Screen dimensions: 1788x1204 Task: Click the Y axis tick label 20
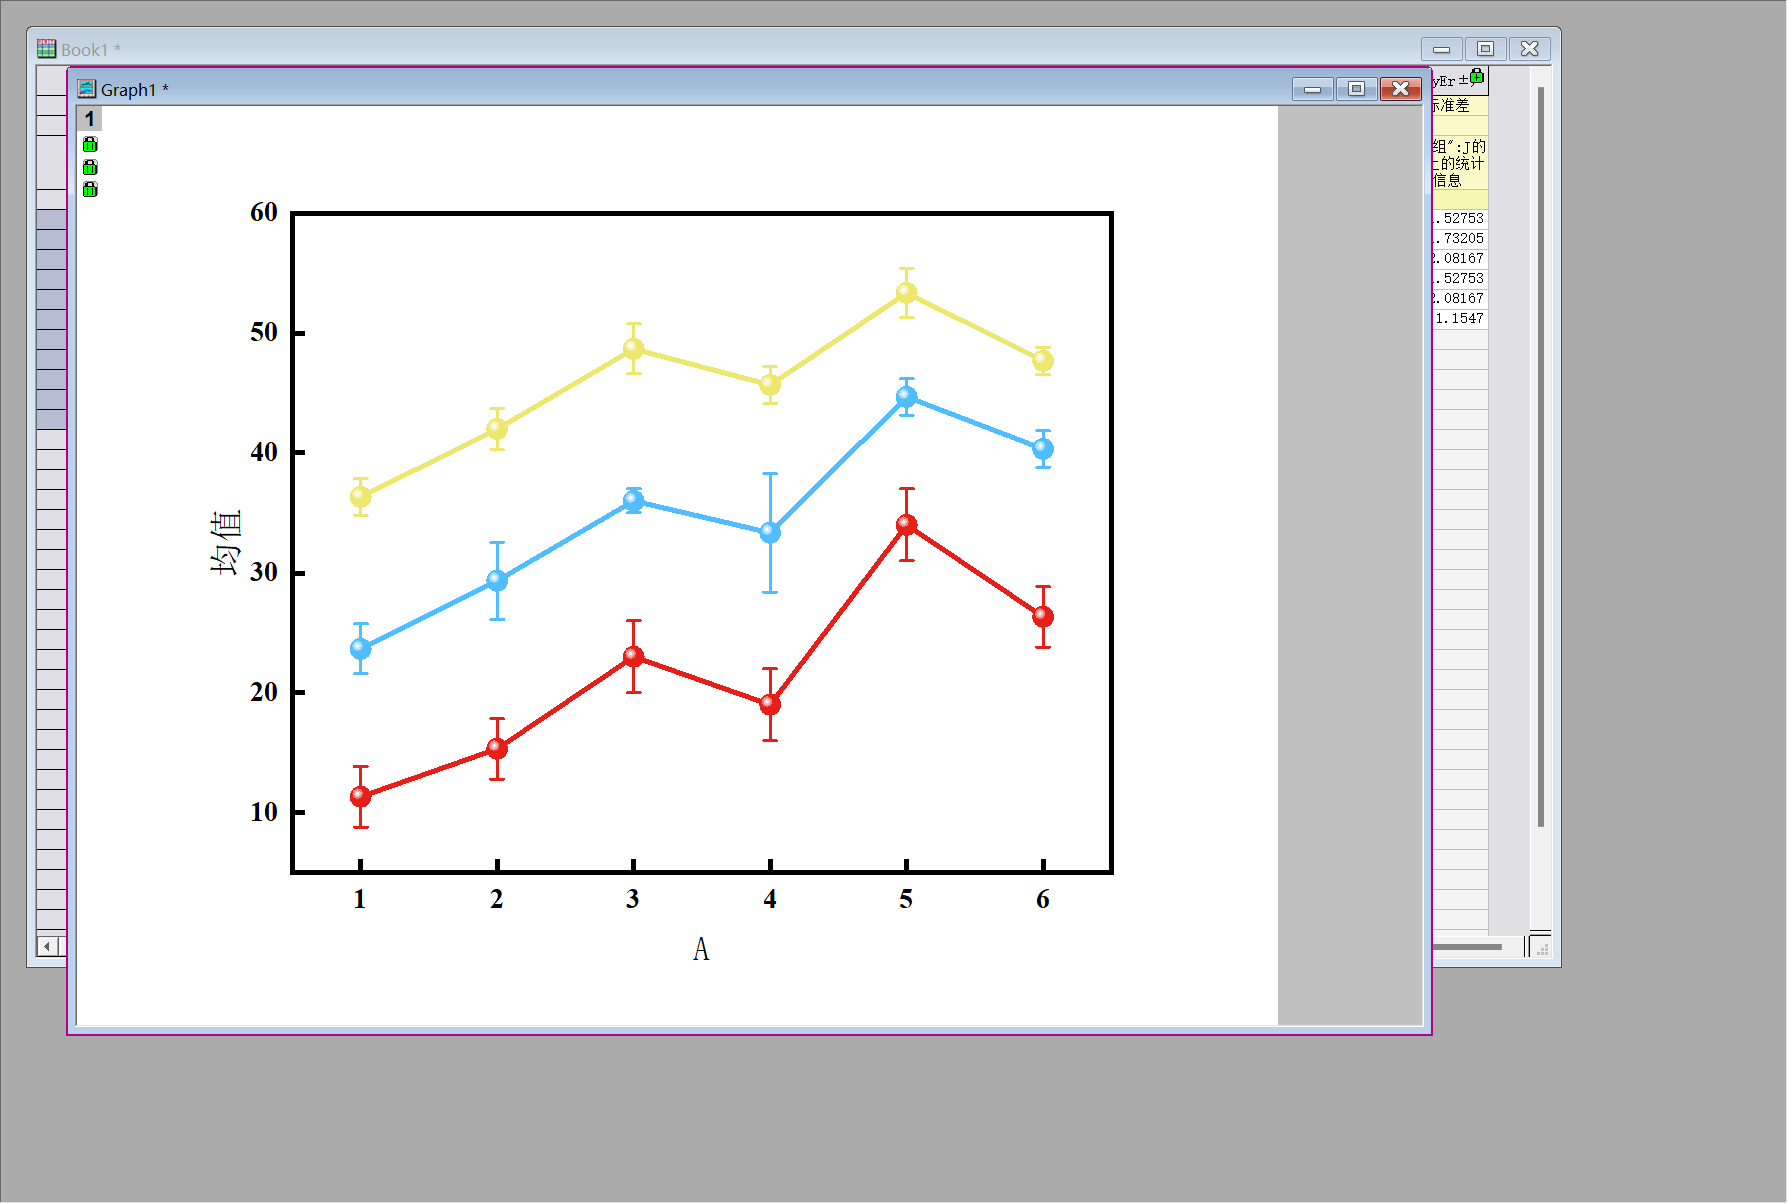(x=264, y=692)
